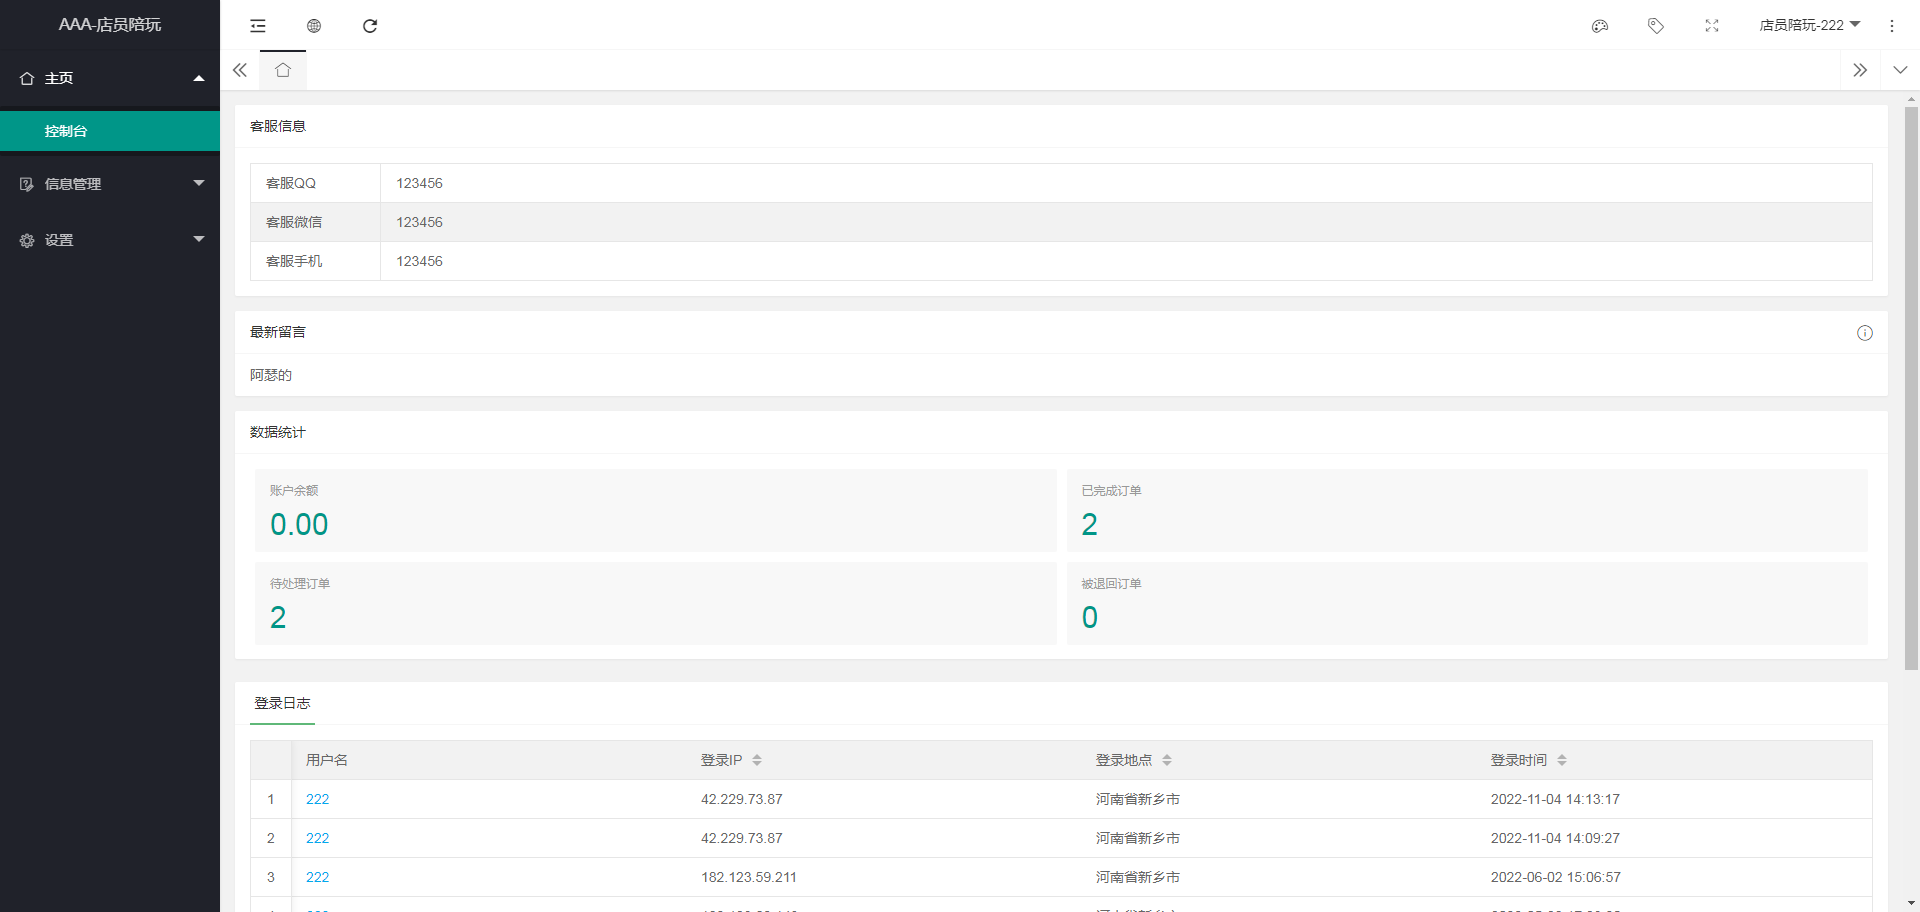Screen dimensions: 1920x912
Task: Click the scrollbar up arrow
Action: pos(1911,99)
